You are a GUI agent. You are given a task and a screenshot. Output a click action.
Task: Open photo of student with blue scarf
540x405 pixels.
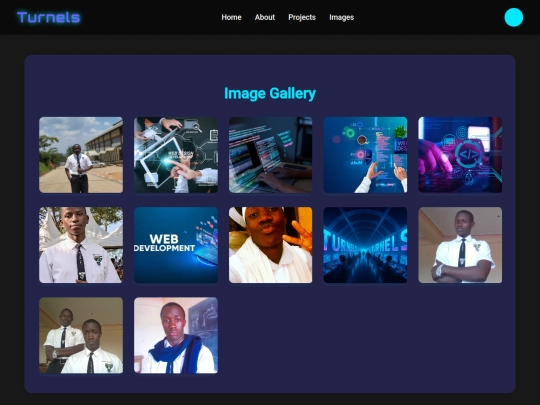[x=176, y=335]
